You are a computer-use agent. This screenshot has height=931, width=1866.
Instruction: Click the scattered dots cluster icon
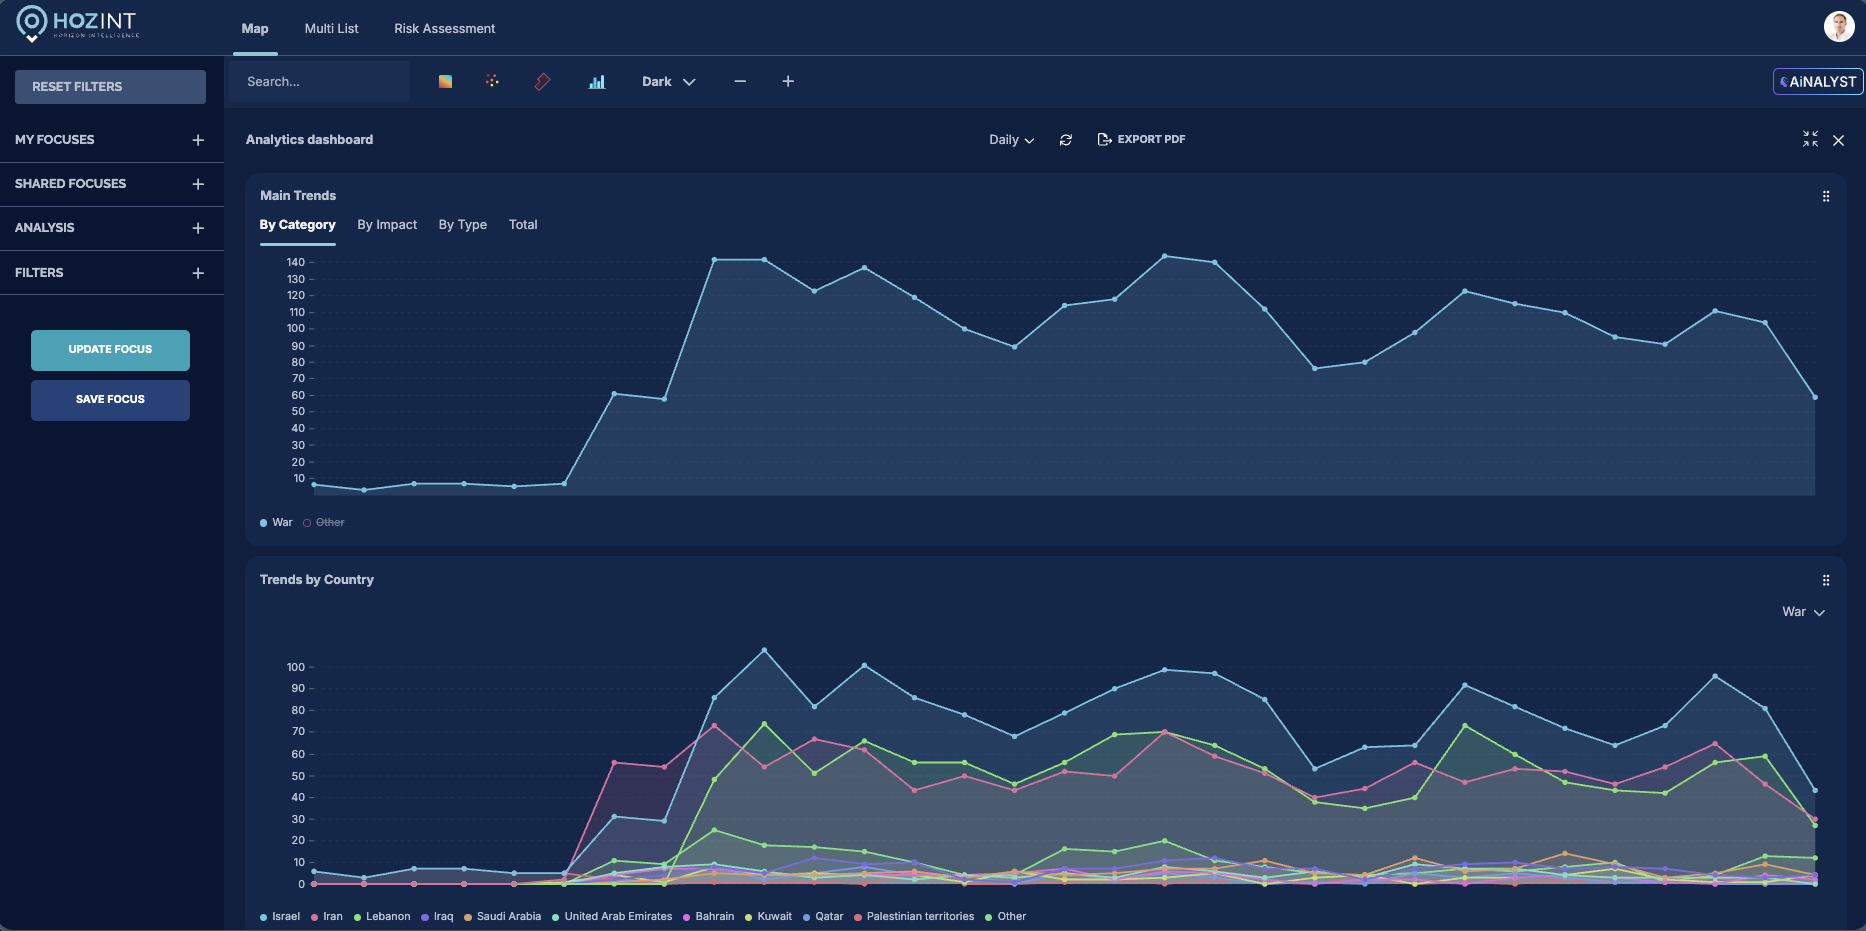pyautogui.click(x=492, y=81)
